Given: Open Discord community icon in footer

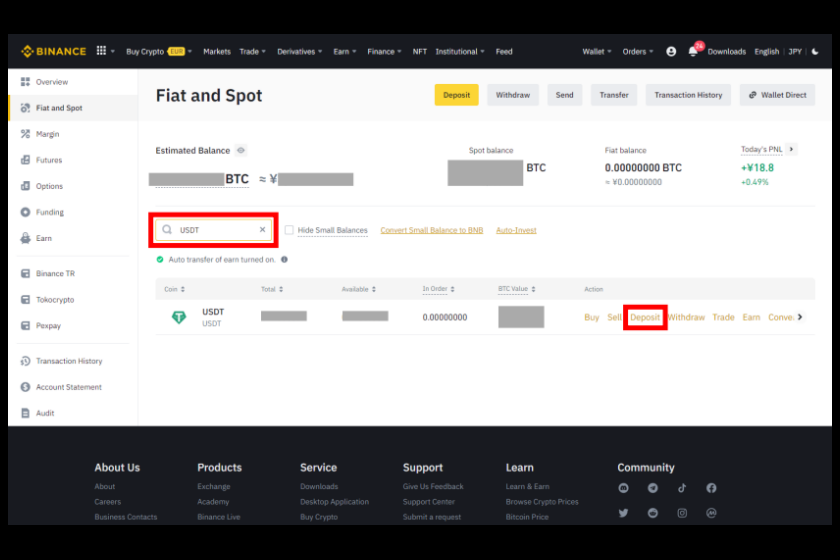Looking at the screenshot, I should pyautogui.click(x=624, y=488).
